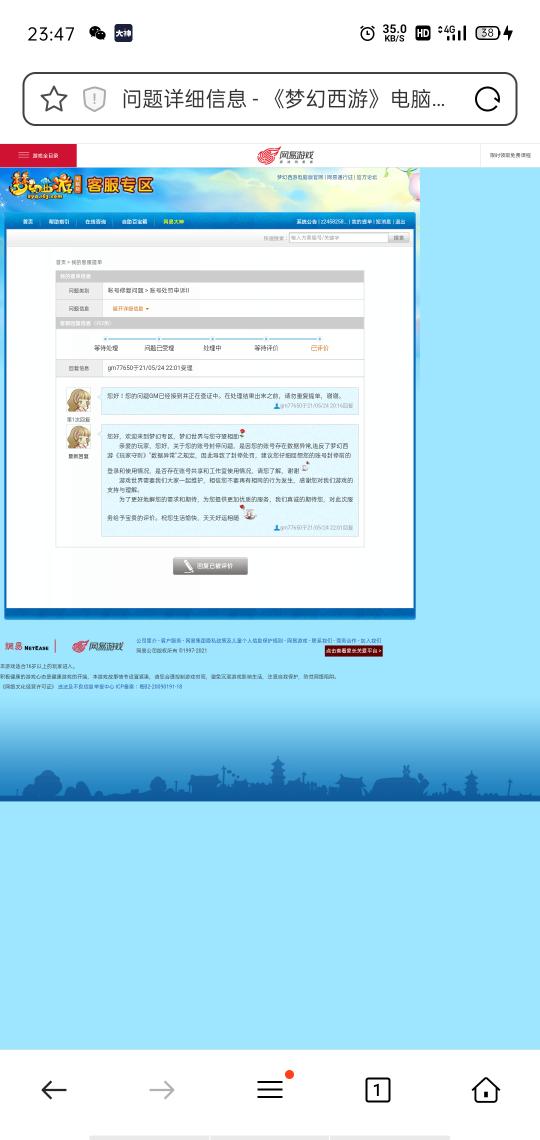
Task: Click the 已评价 progress step
Action: (319, 348)
